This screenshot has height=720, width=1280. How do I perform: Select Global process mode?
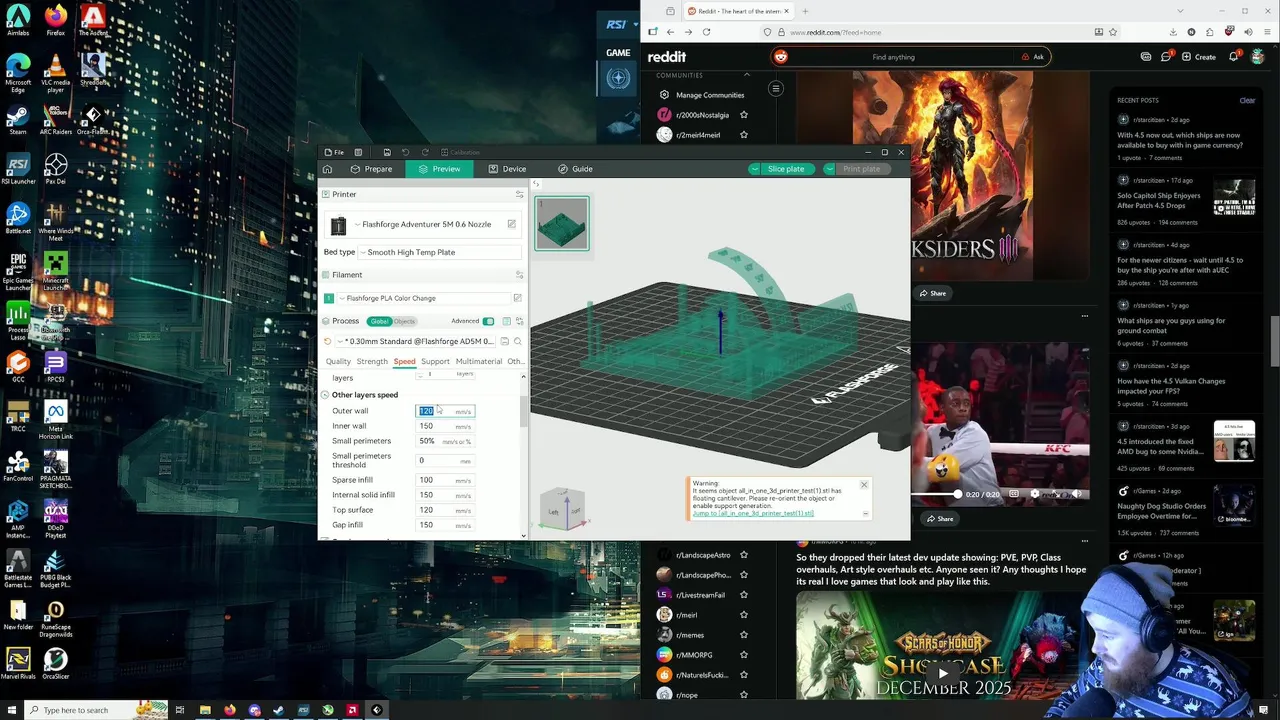(x=379, y=321)
